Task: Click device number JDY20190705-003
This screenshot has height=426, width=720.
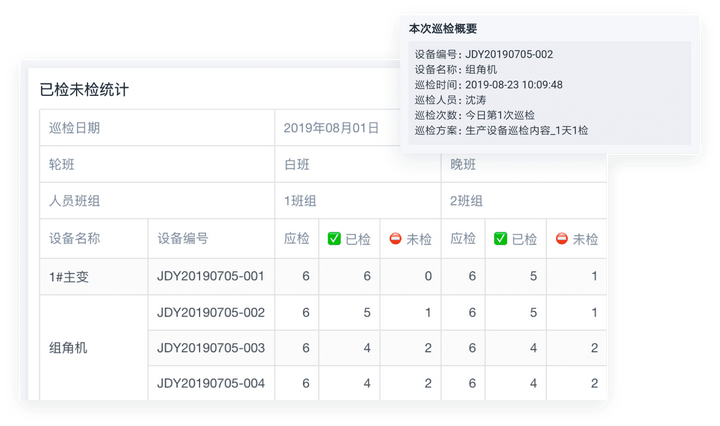Action: point(211,348)
